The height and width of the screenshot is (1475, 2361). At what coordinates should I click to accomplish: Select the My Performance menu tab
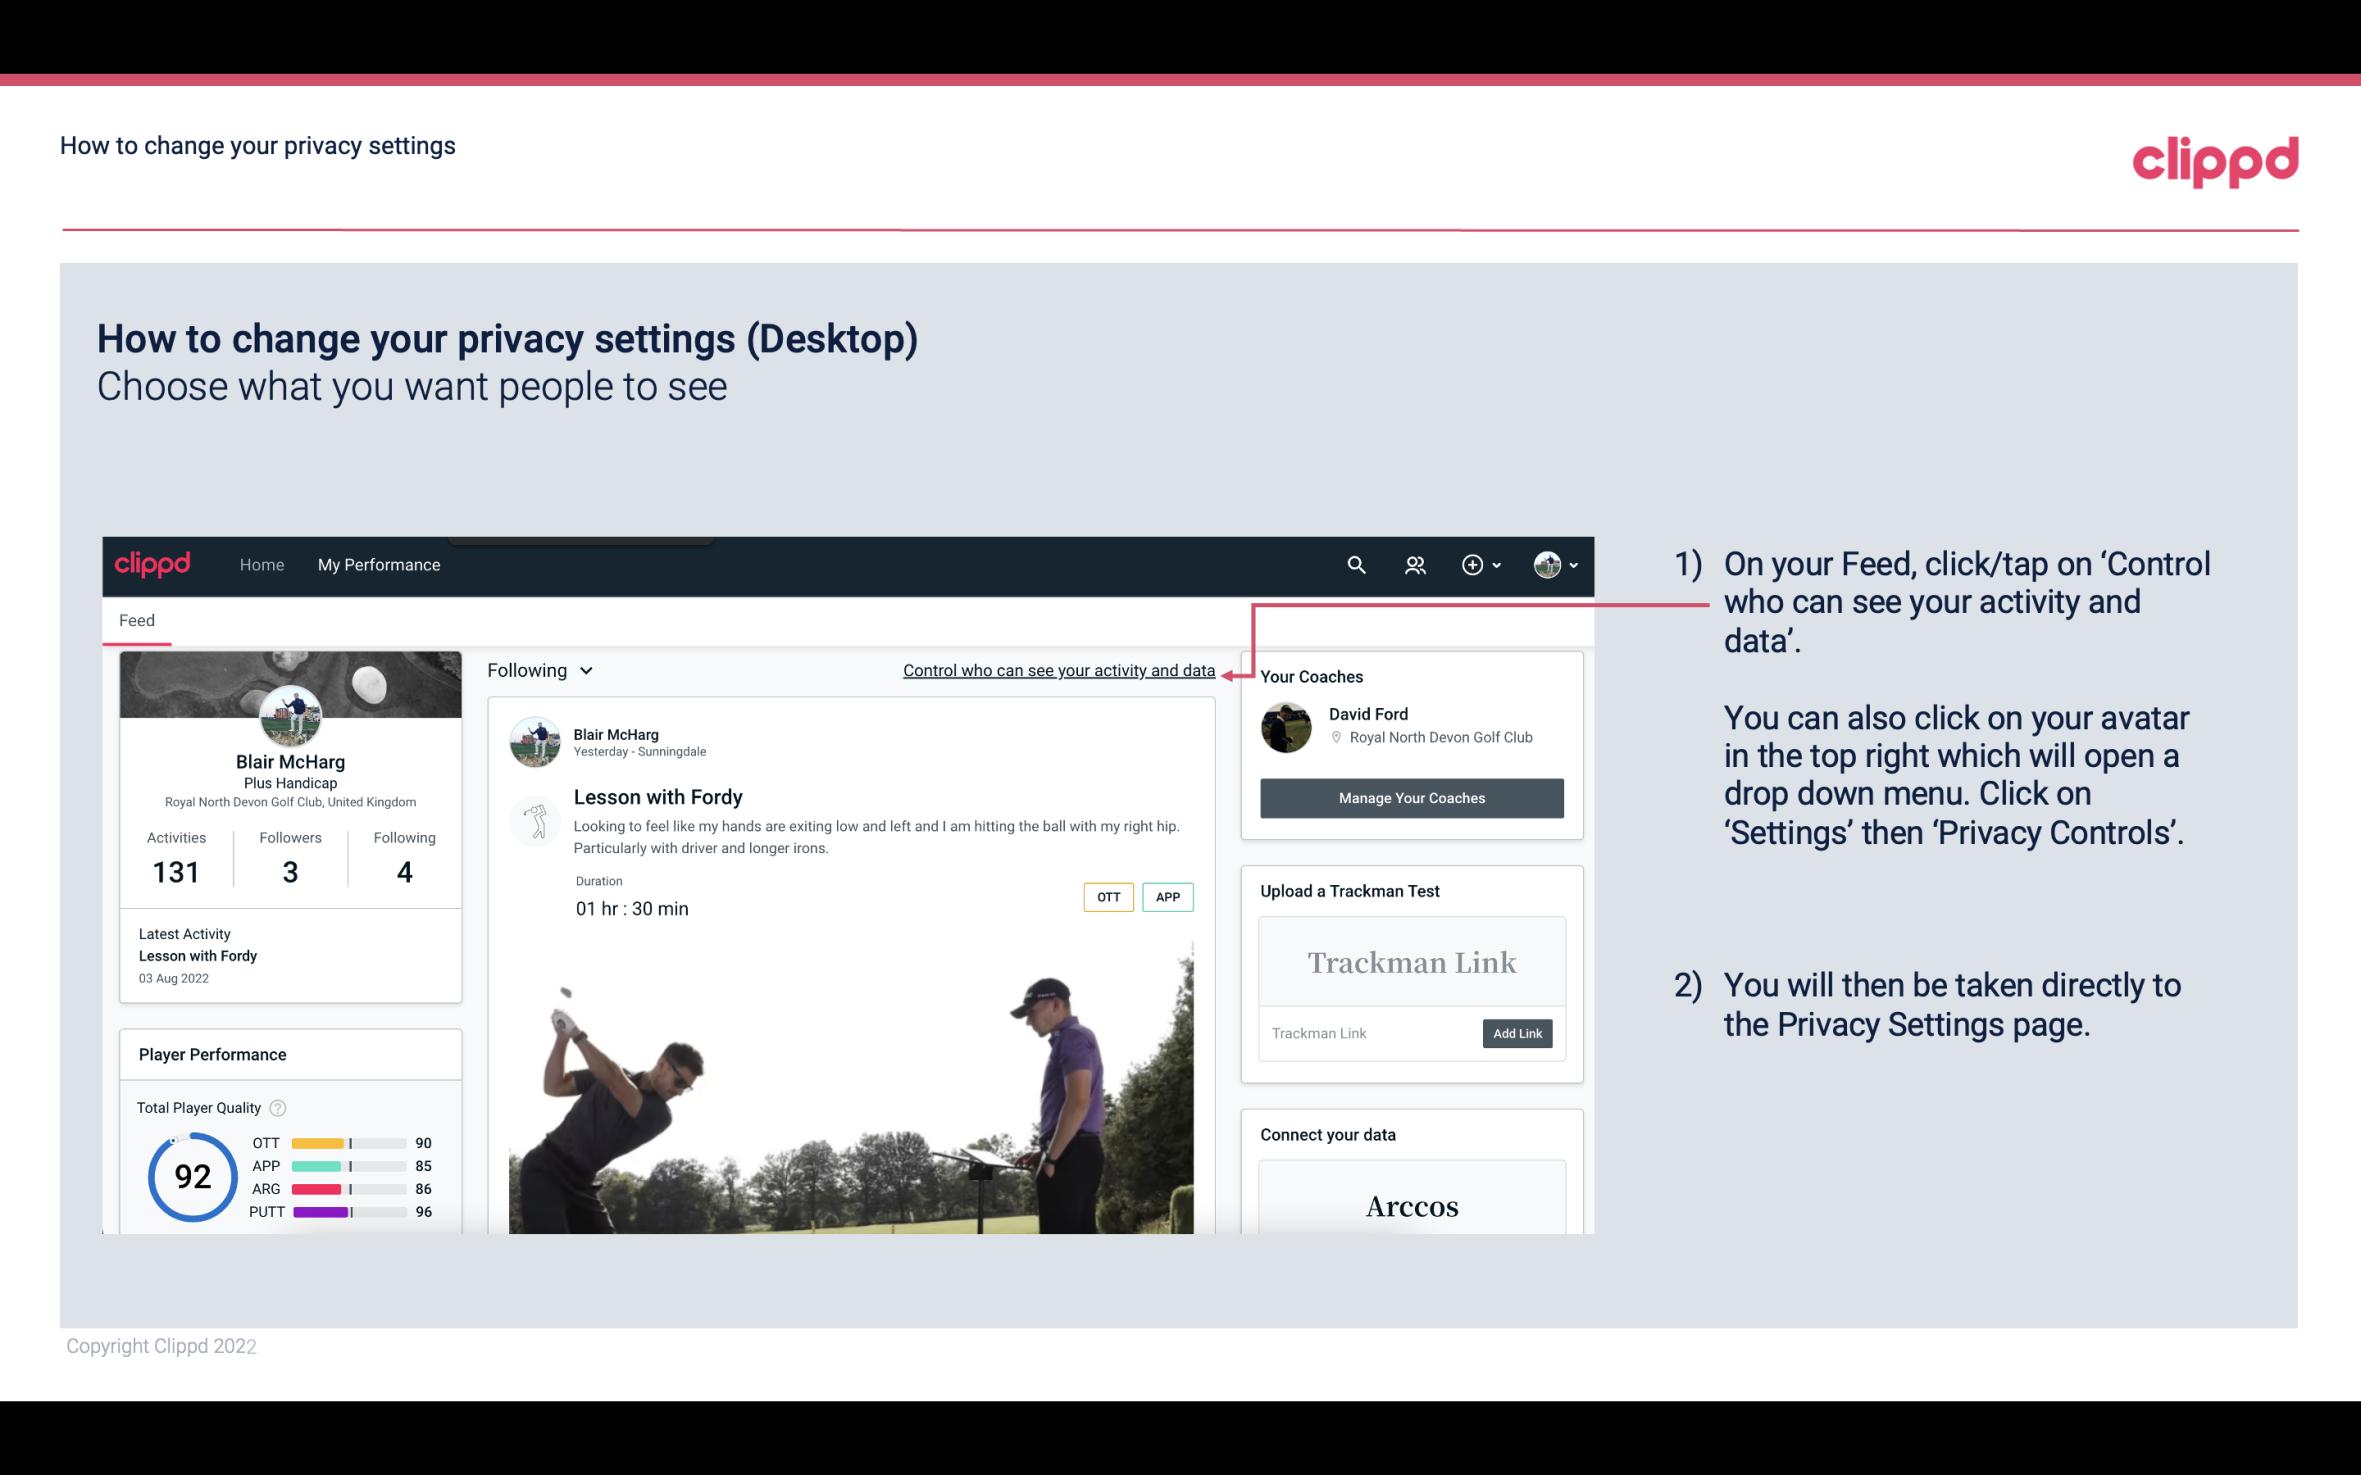coord(377,564)
